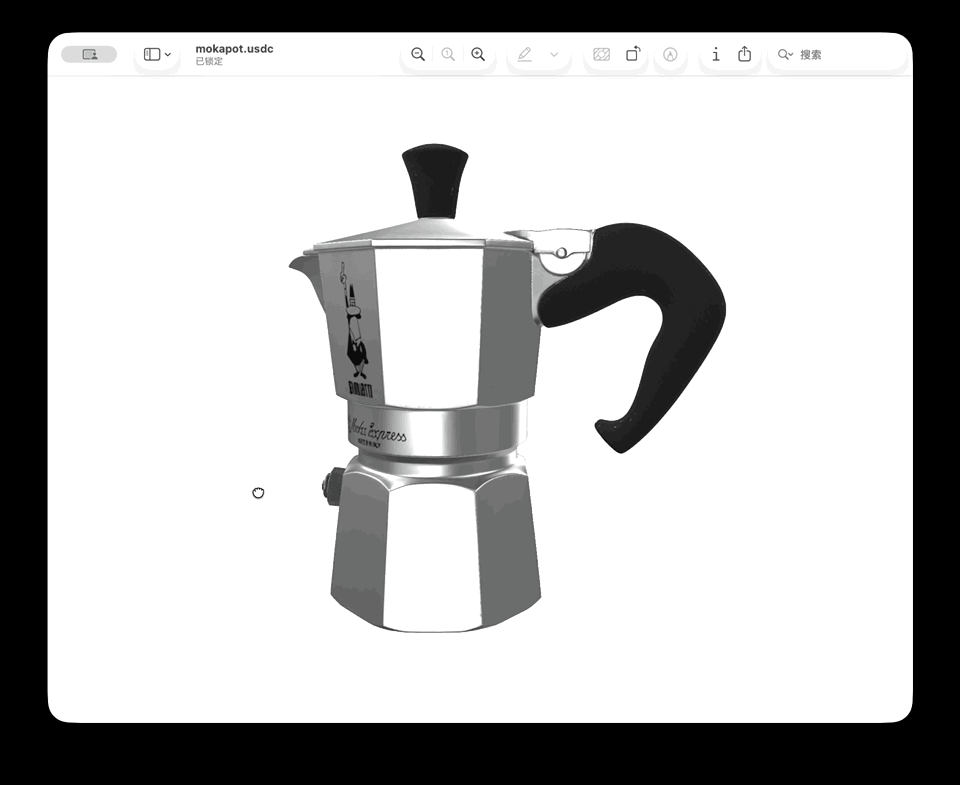Click the zoom out magnifier icon
Viewport: 960px width, 785px height.
(418, 54)
